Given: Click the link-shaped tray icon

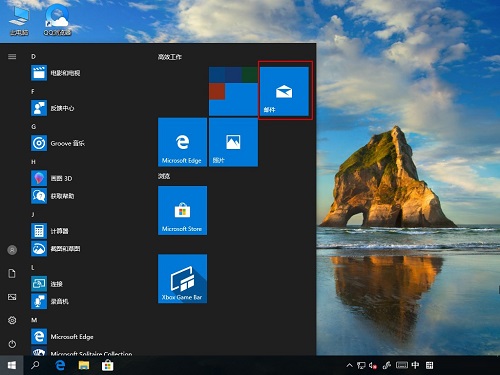Looking at the screenshot, I should pos(387,365).
